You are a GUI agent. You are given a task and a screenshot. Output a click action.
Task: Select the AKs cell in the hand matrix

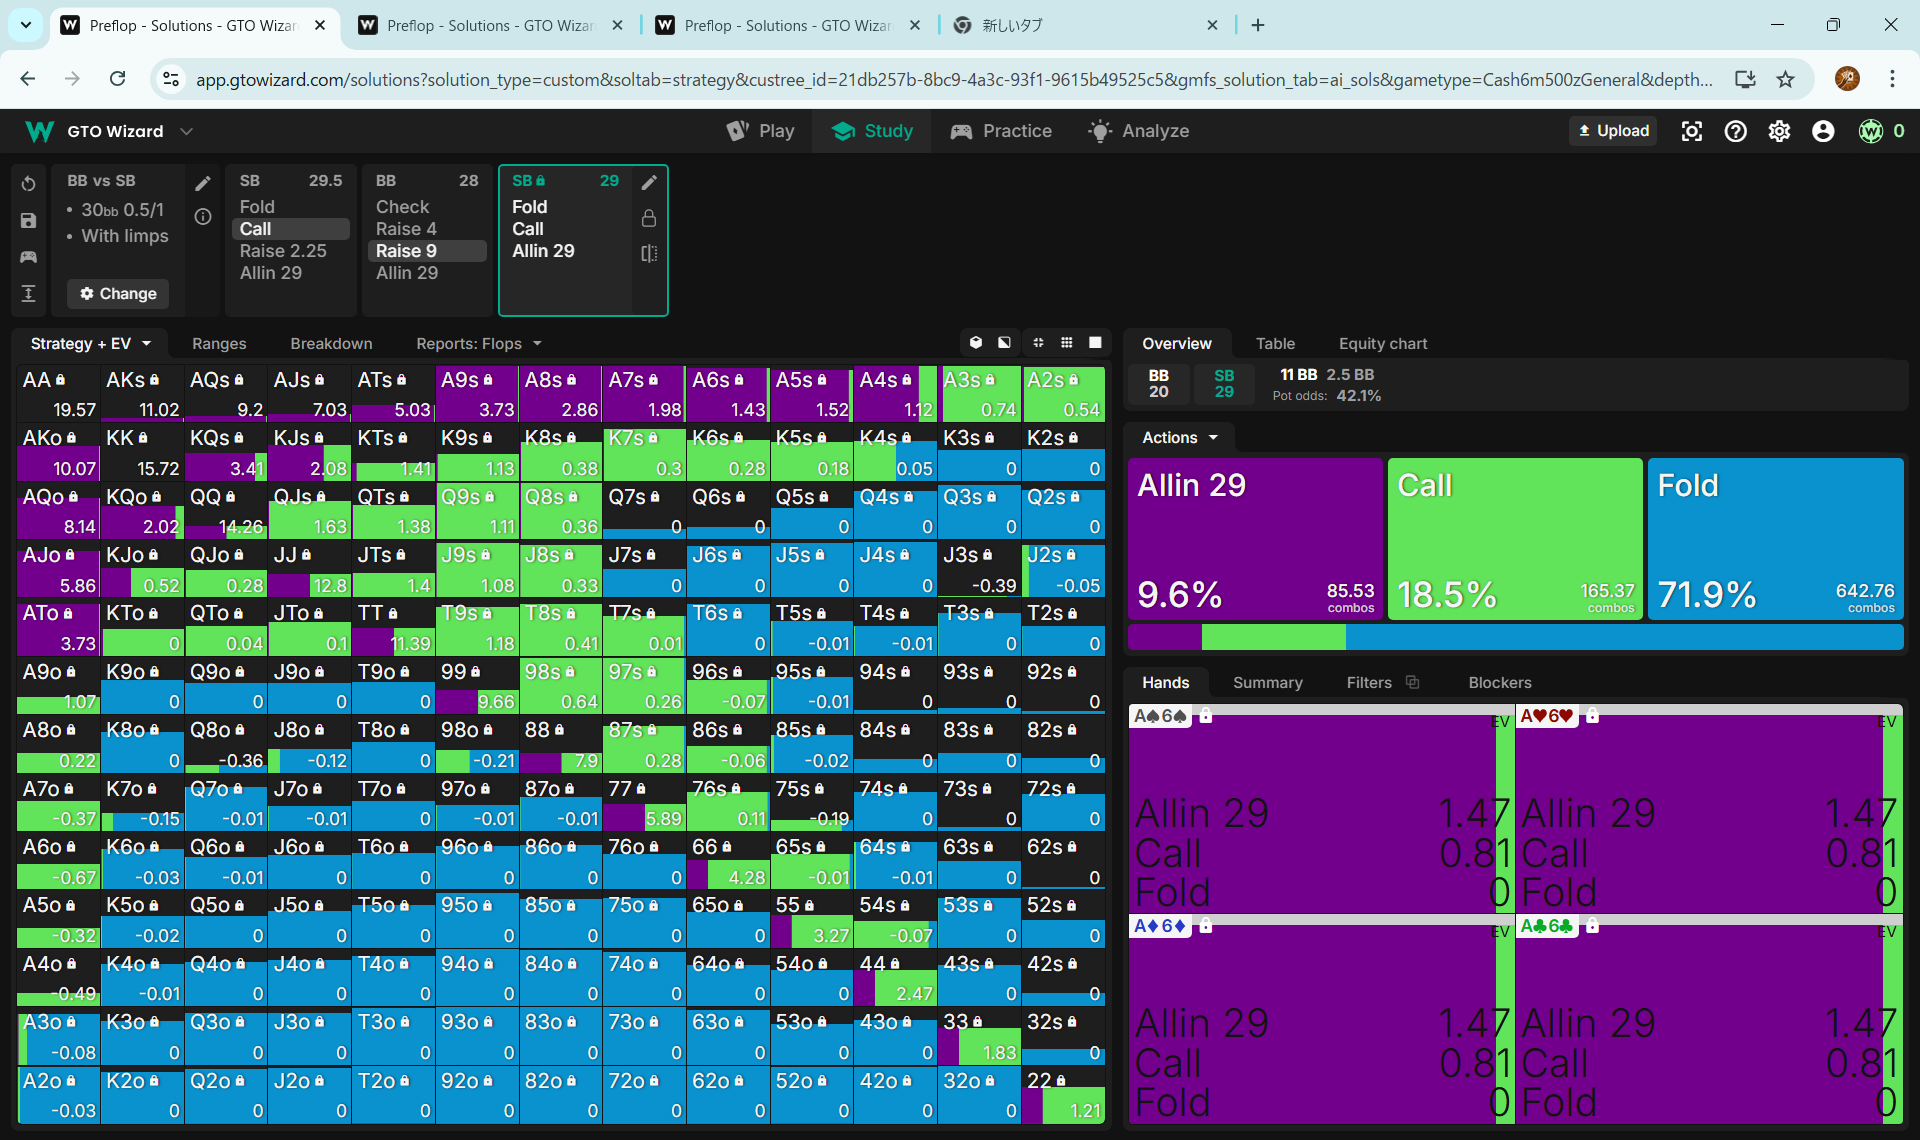pyautogui.click(x=142, y=393)
